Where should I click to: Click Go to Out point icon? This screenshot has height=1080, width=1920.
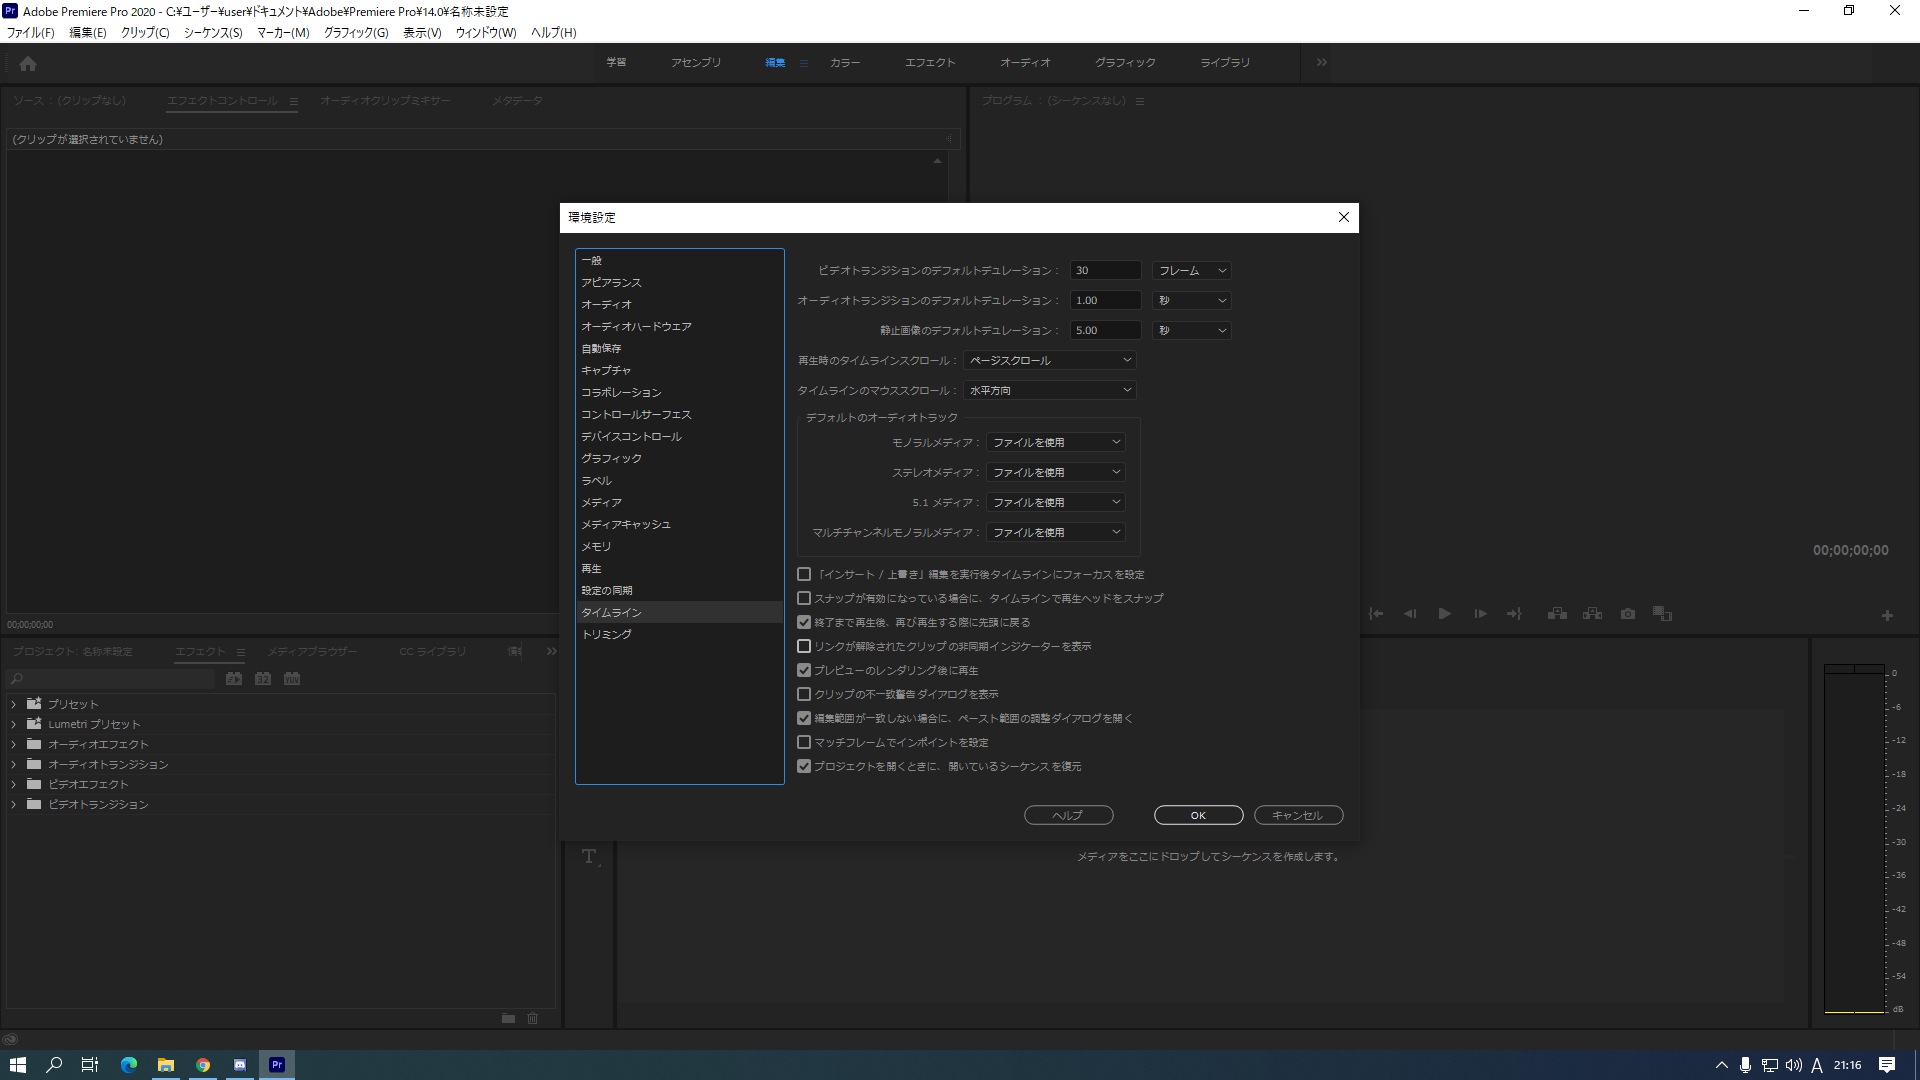pyautogui.click(x=1514, y=614)
